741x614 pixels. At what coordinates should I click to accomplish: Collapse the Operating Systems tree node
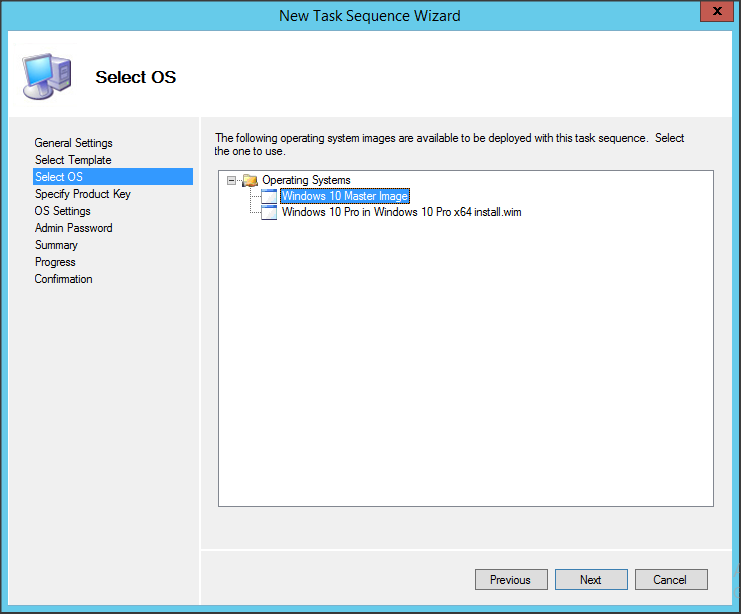coord(232,180)
